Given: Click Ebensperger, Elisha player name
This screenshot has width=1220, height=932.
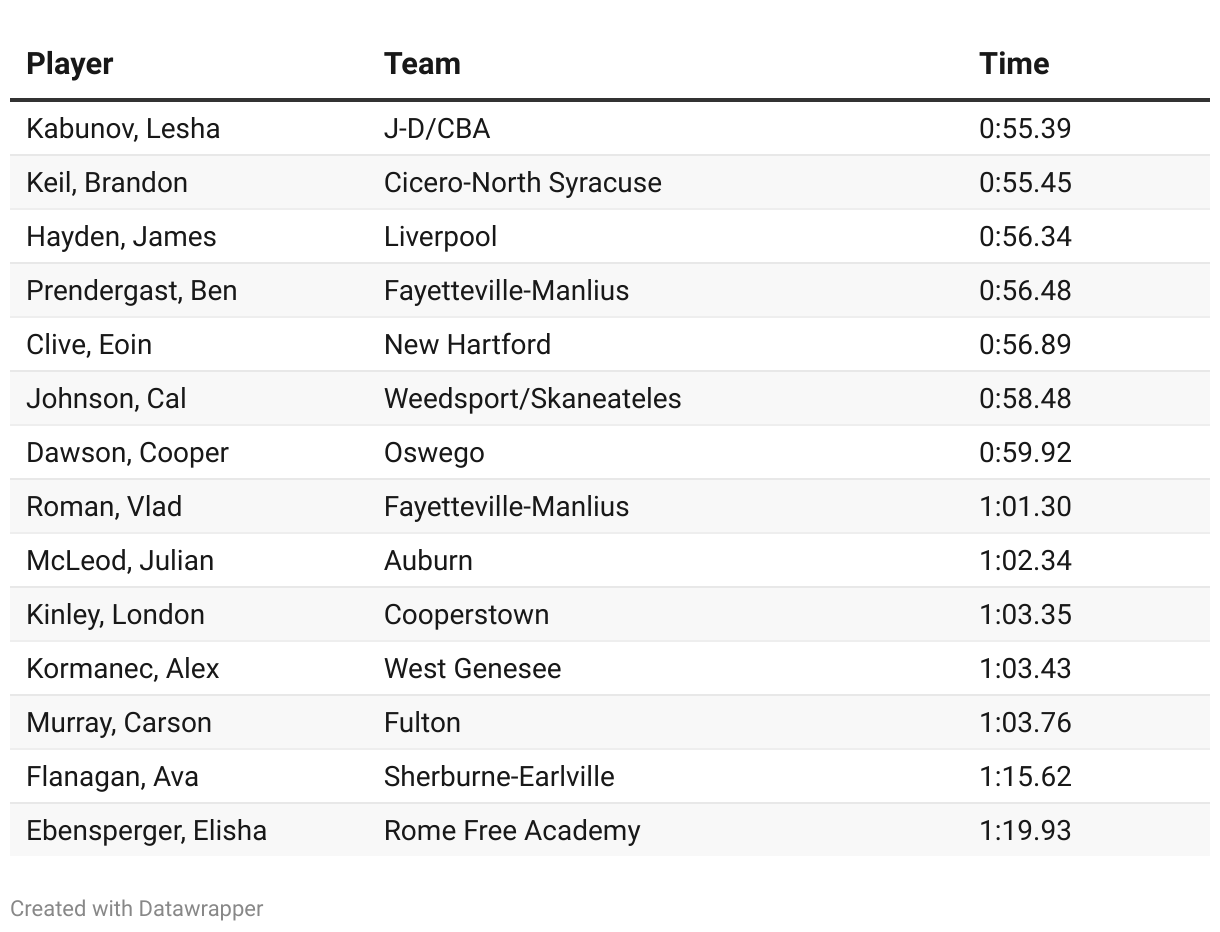Looking at the screenshot, I should click(x=146, y=831).
